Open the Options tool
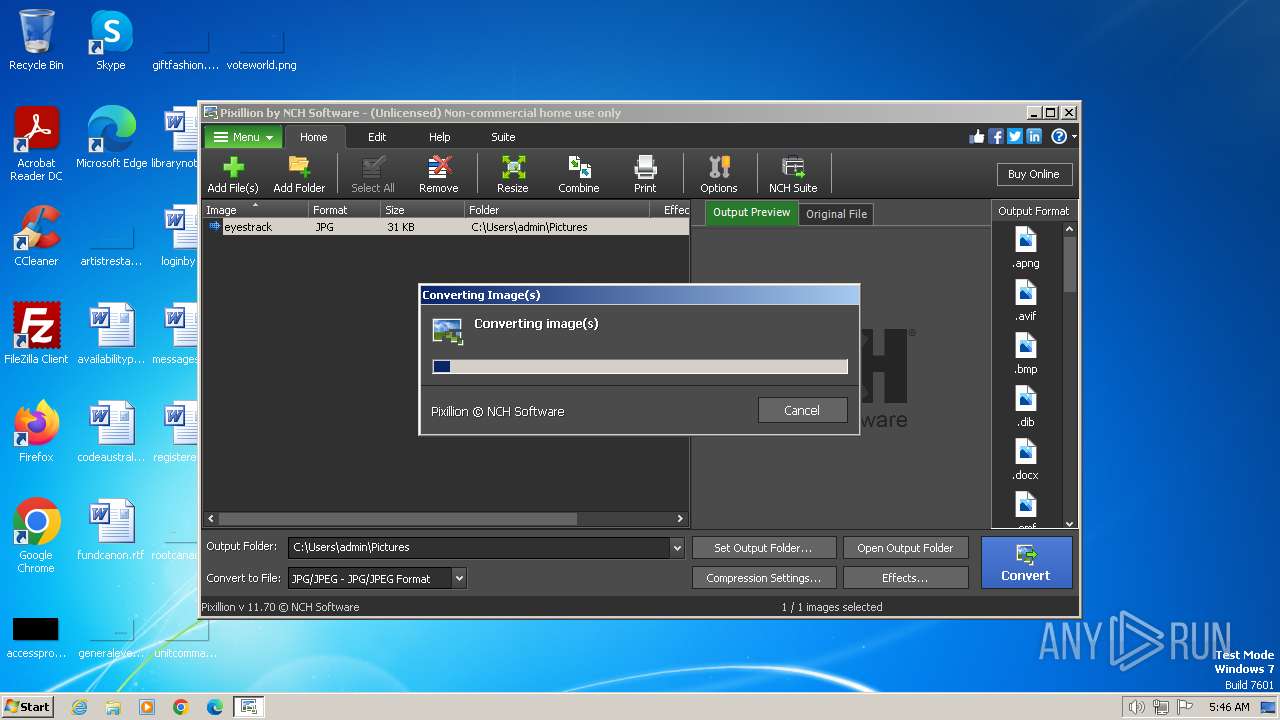 point(719,174)
